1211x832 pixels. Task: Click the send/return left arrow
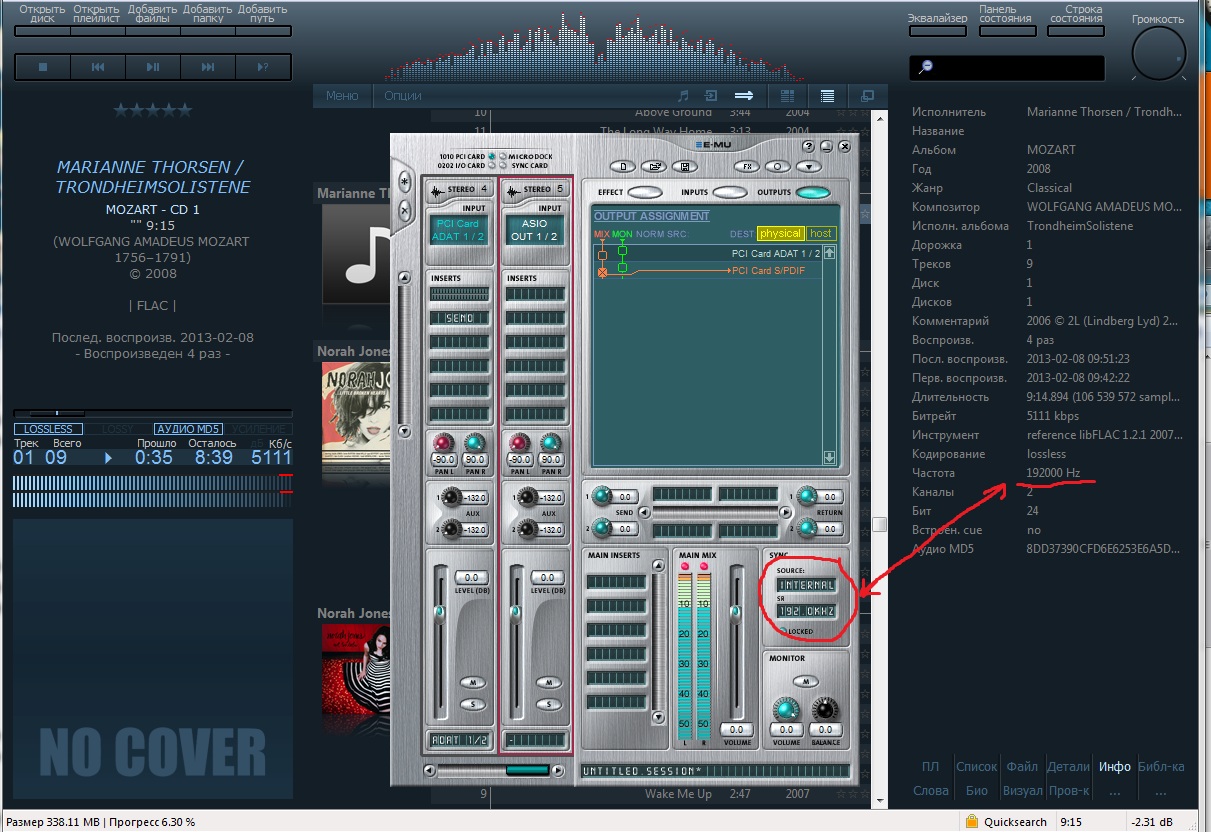pos(645,512)
